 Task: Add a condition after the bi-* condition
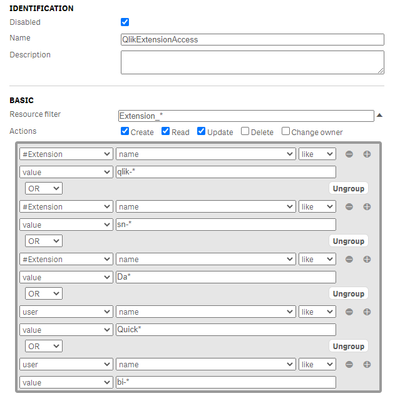pos(367,364)
